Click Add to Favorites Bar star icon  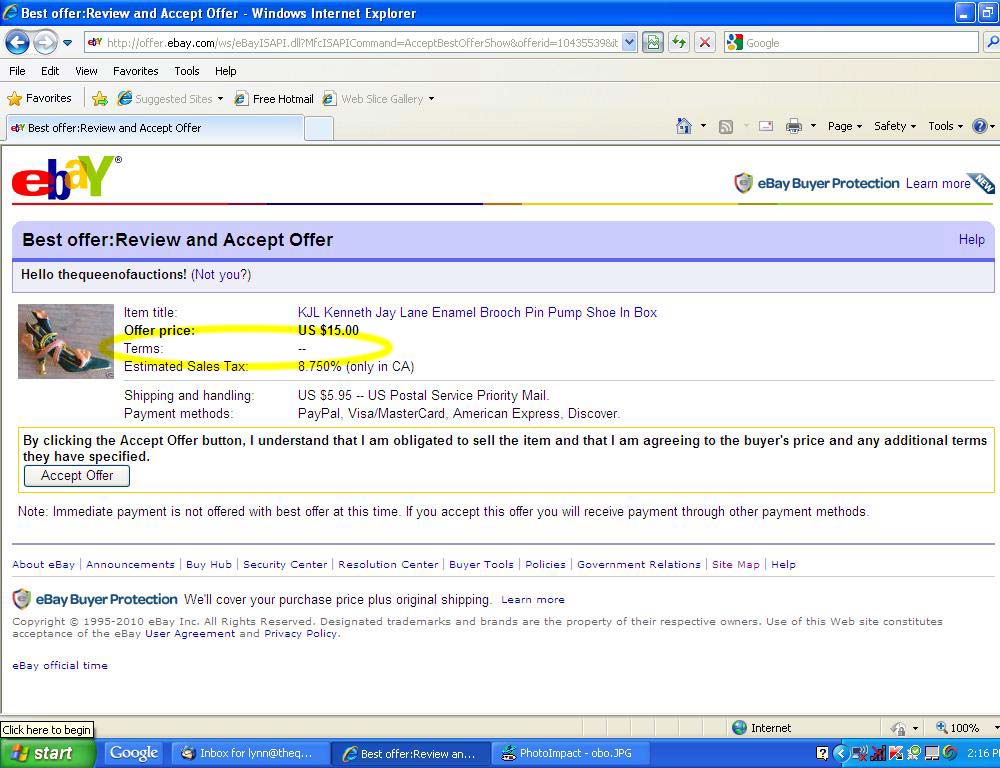click(x=99, y=98)
